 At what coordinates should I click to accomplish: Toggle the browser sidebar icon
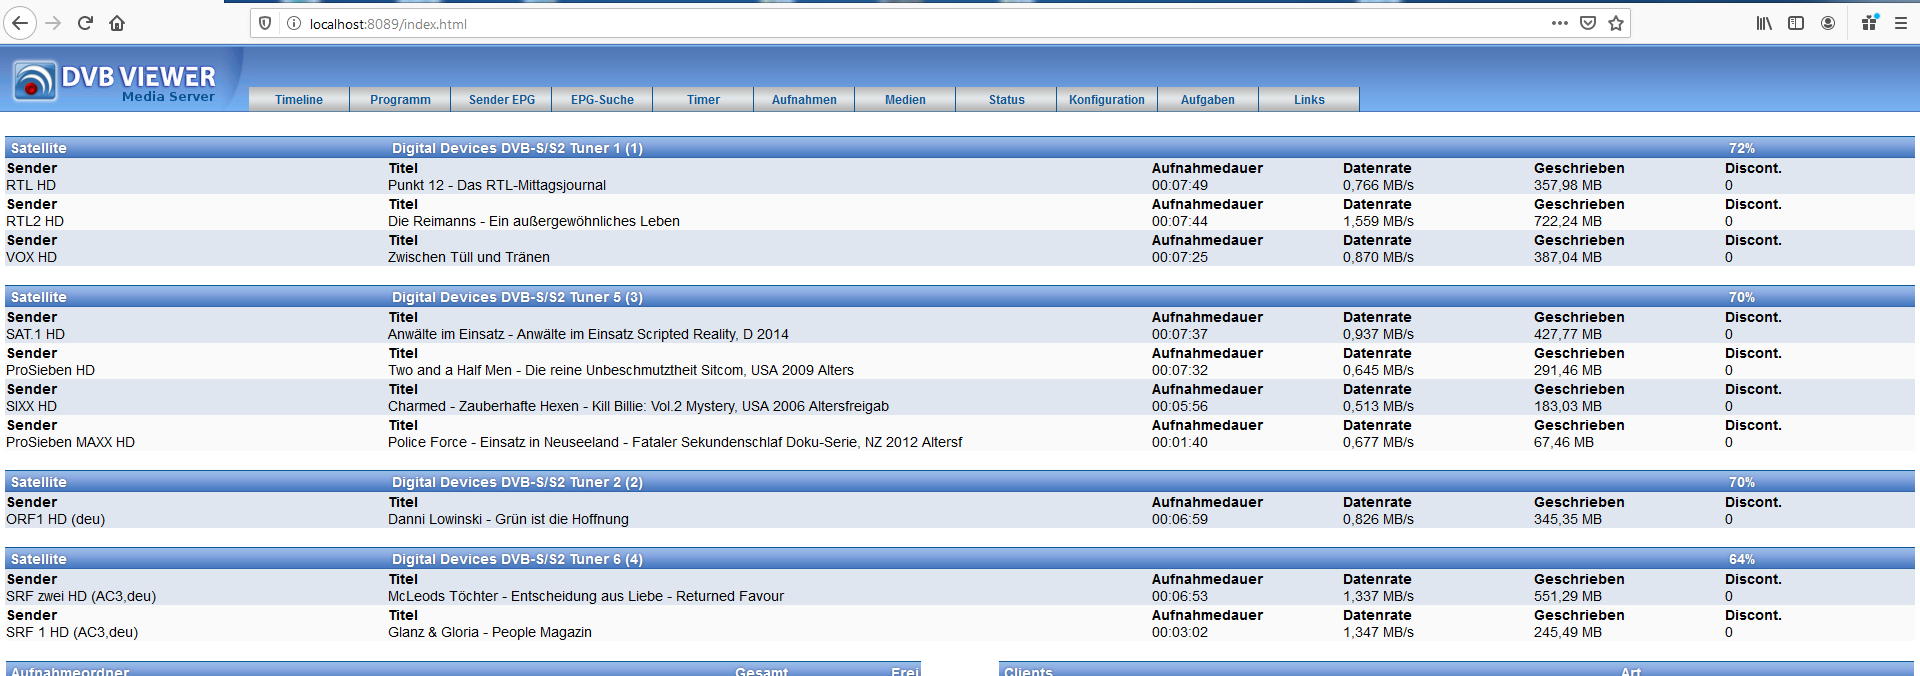(x=1796, y=23)
